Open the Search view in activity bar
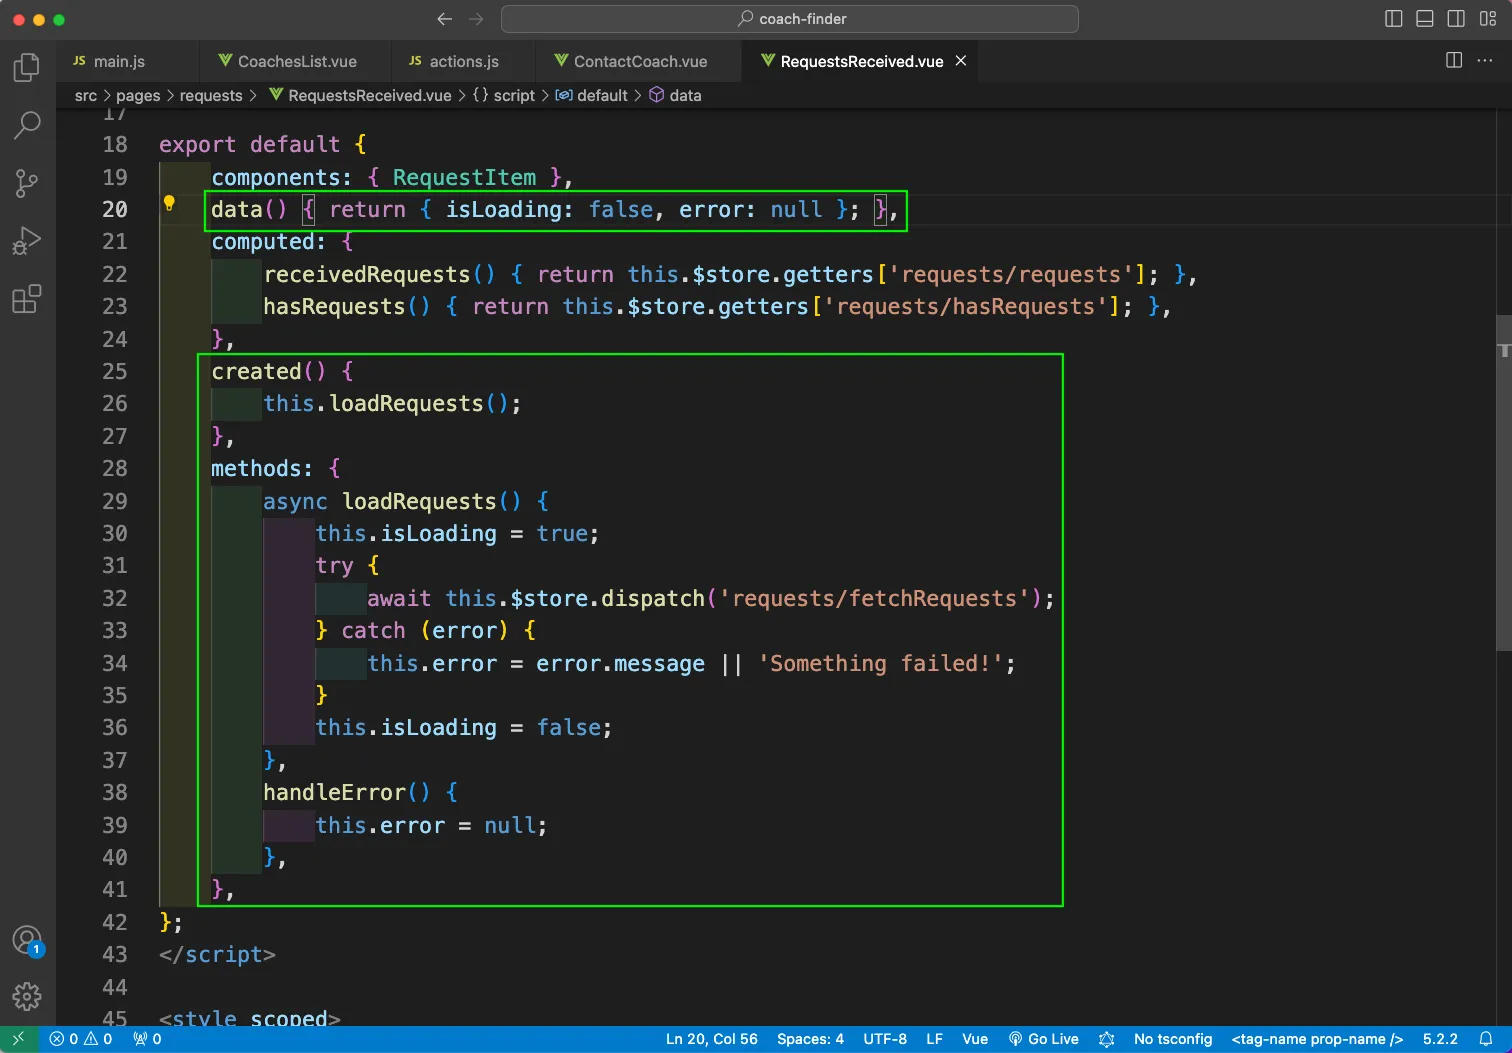Image resolution: width=1512 pixels, height=1053 pixels. (x=27, y=125)
